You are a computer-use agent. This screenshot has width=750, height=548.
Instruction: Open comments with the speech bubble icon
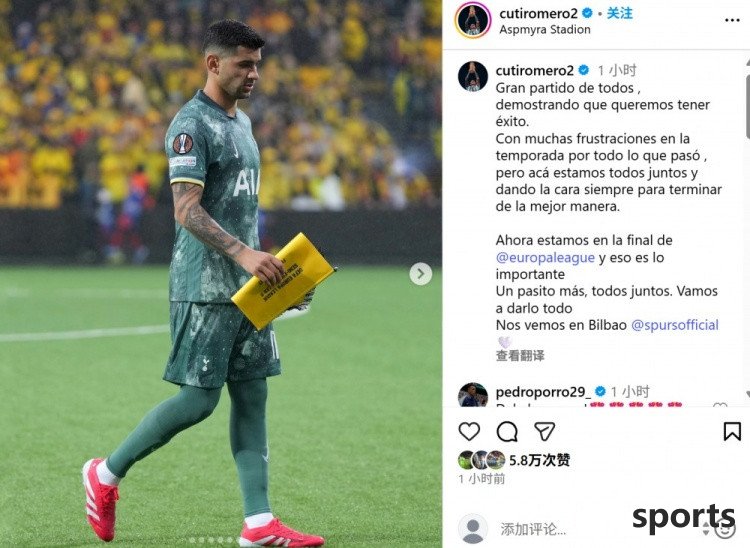pos(507,432)
